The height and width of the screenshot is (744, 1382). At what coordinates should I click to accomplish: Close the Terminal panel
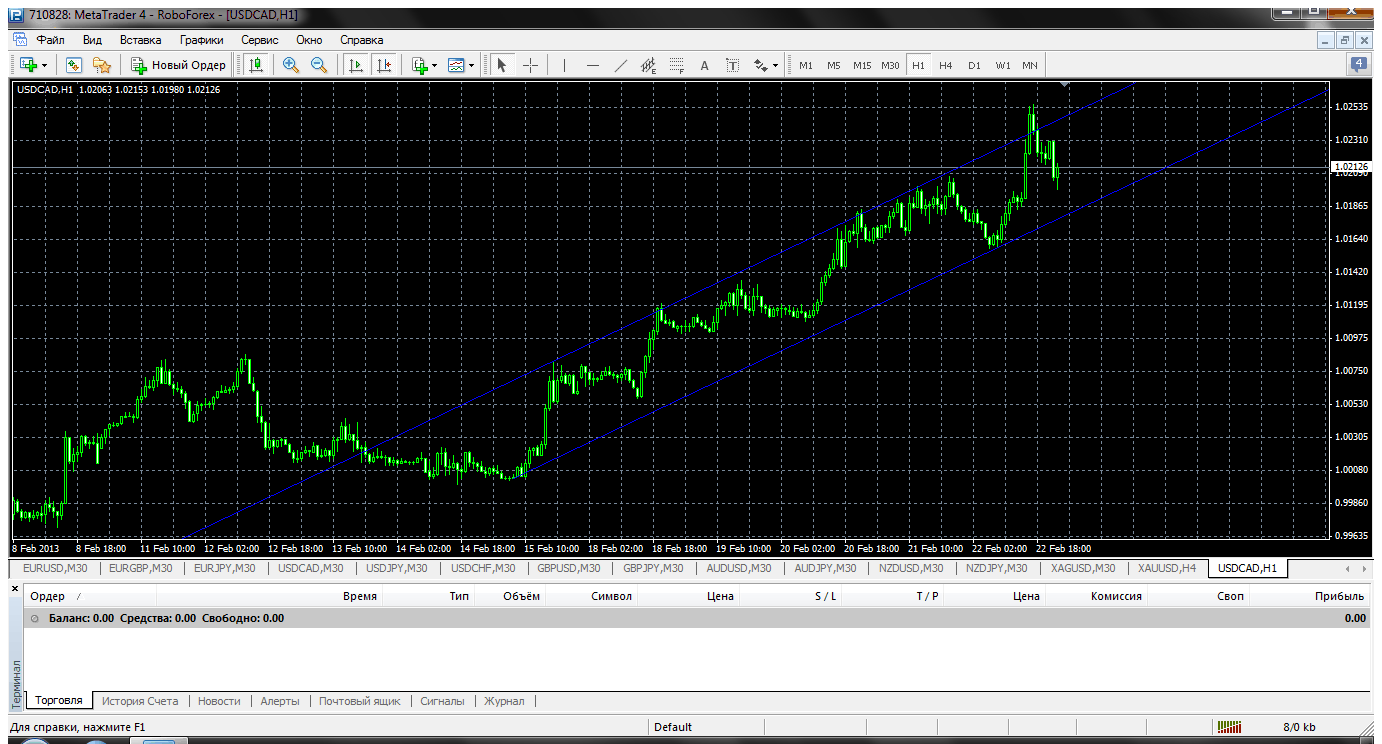(x=15, y=587)
